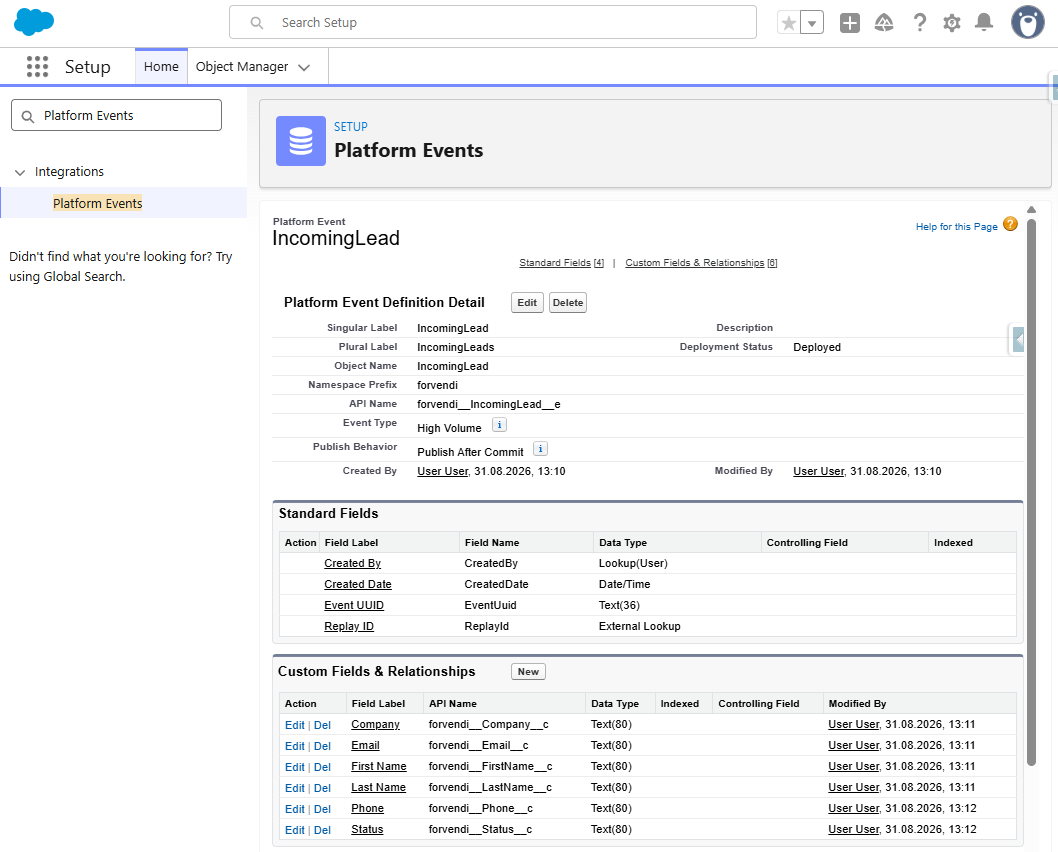Select Platform Events in the sidebar
This screenshot has width=1058, height=852.
tap(98, 204)
